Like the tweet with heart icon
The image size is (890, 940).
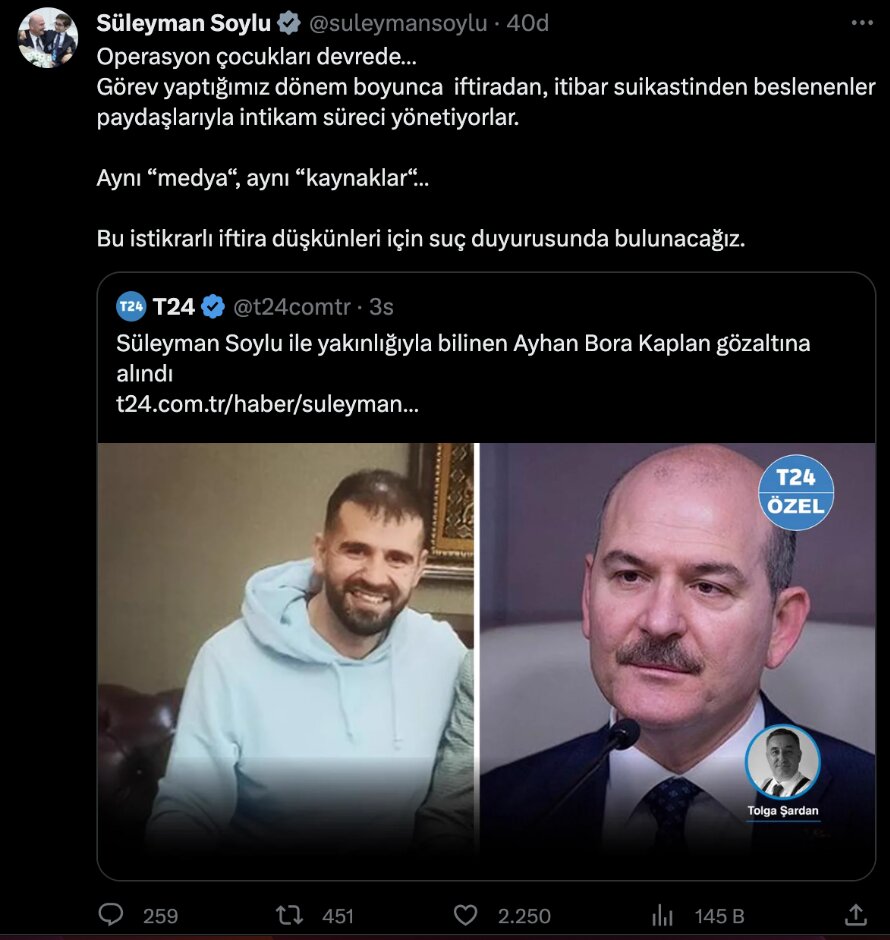[465, 914]
